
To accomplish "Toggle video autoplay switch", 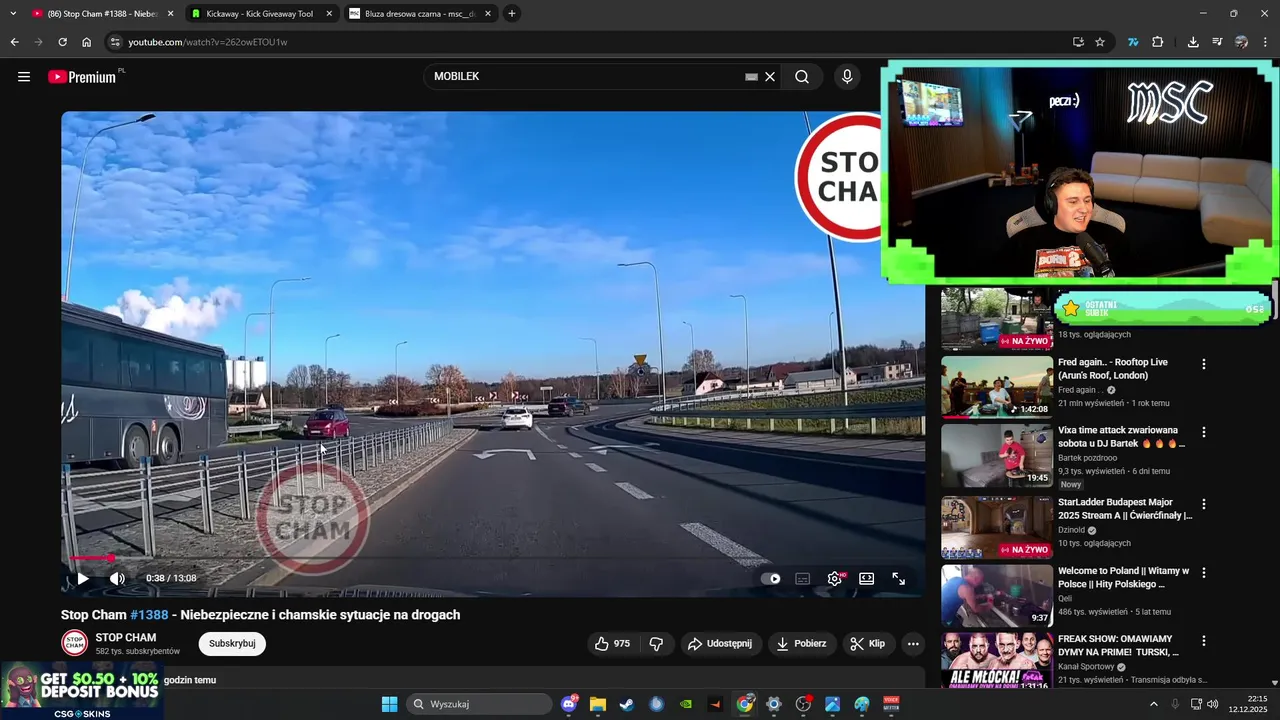I will click(771, 578).
